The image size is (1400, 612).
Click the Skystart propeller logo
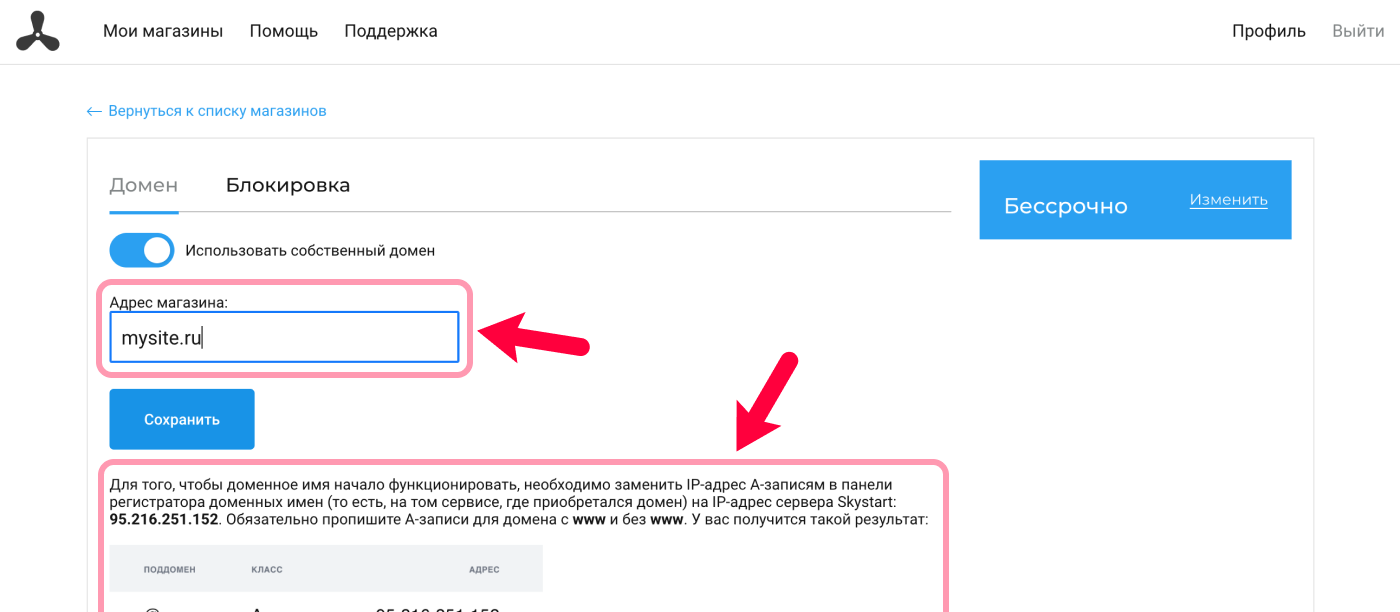click(x=38, y=31)
